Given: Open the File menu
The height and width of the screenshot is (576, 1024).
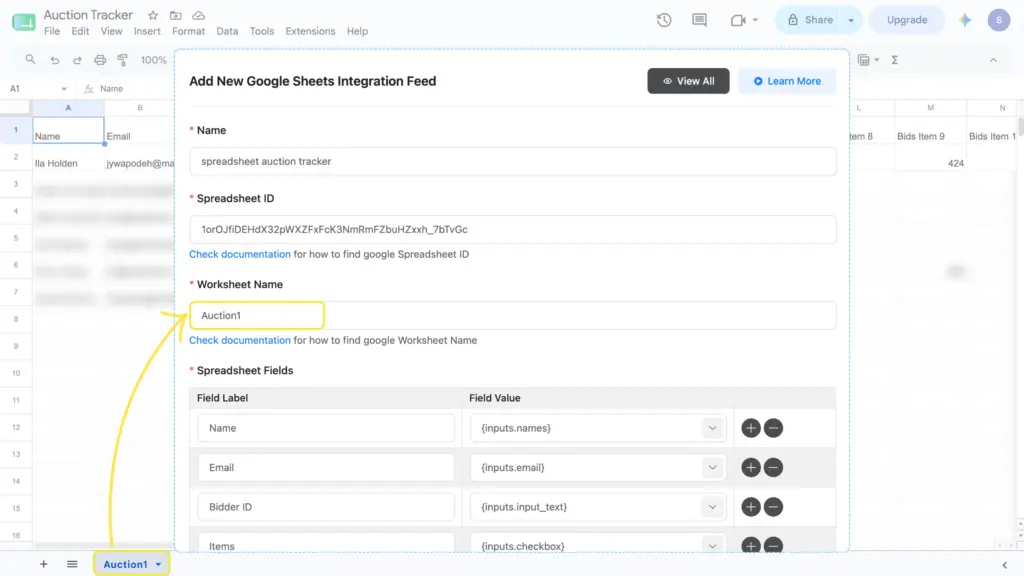Looking at the screenshot, I should (x=52, y=31).
